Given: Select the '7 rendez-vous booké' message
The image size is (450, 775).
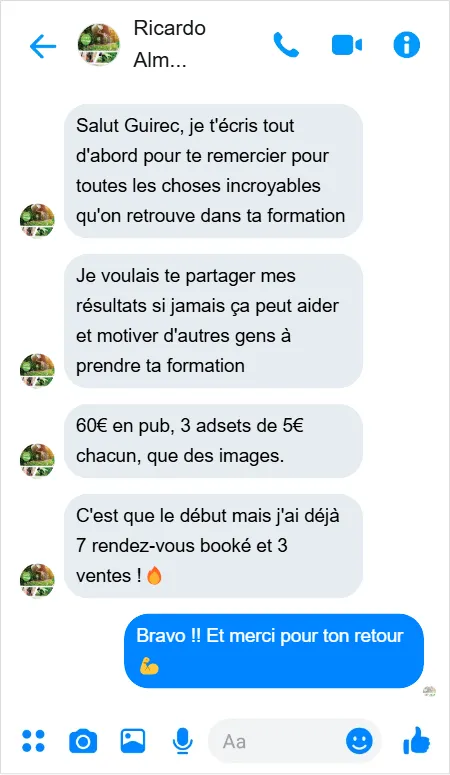Looking at the screenshot, I should point(213,546).
